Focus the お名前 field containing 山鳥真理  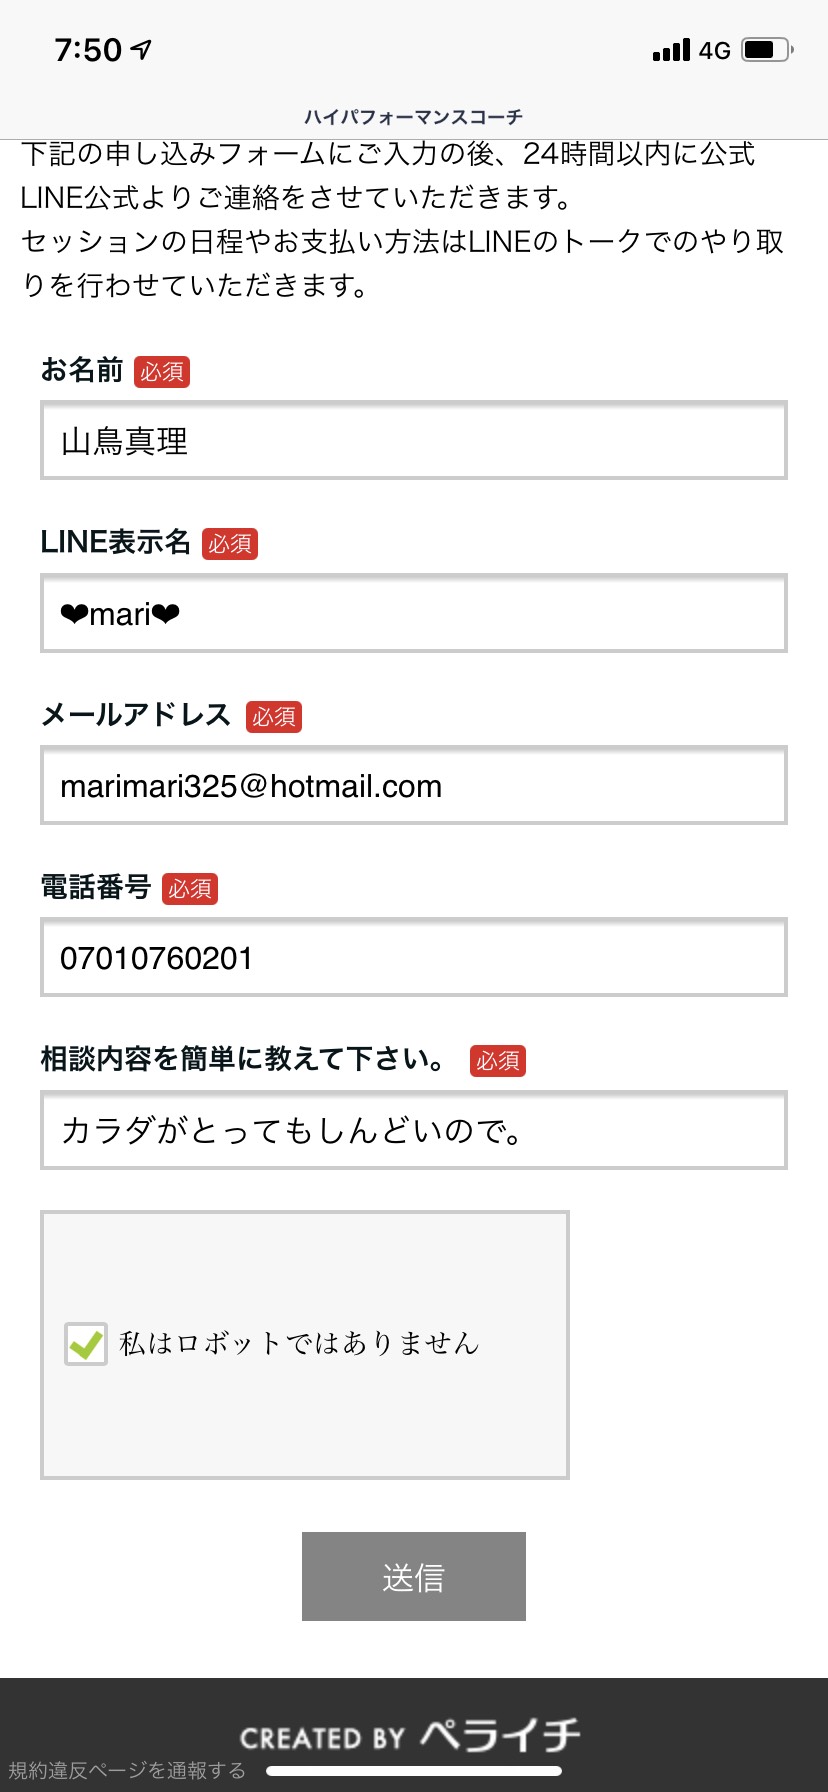point(414,440)
